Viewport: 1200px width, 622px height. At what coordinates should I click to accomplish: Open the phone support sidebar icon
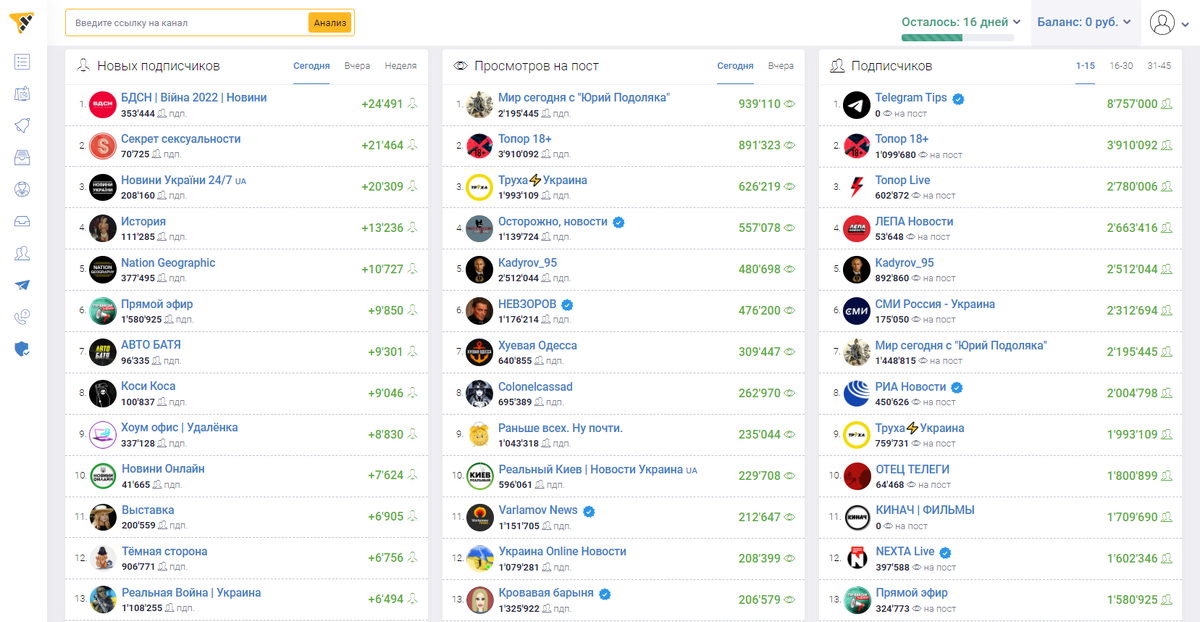point(22,317)
